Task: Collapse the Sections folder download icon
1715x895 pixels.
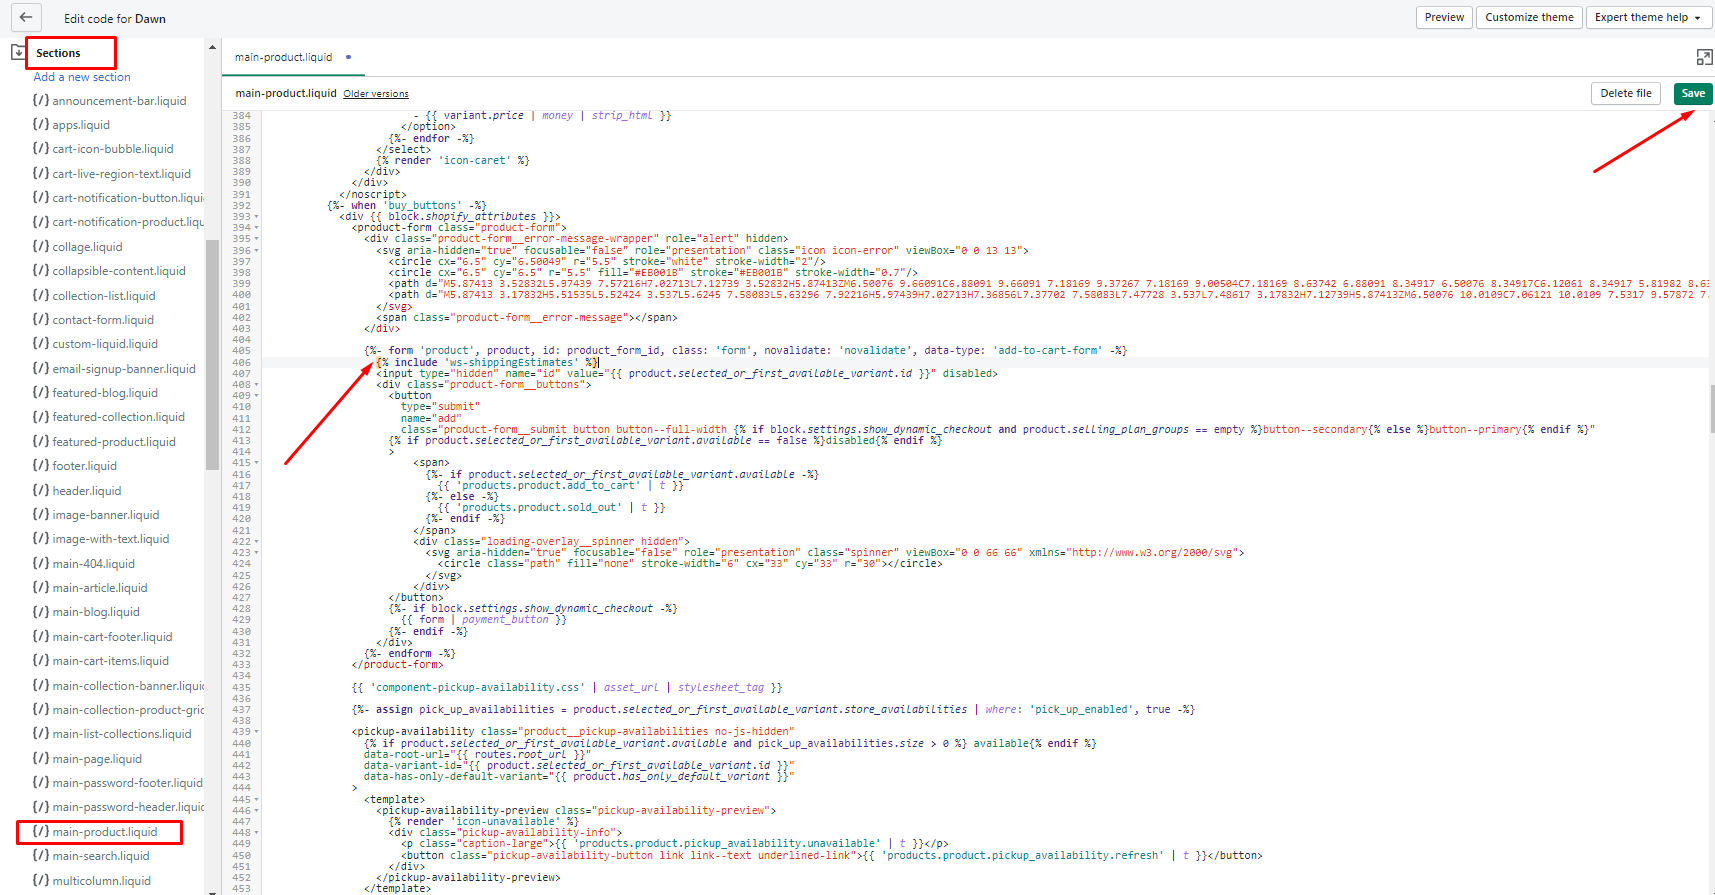Action: tap(18, 52)
